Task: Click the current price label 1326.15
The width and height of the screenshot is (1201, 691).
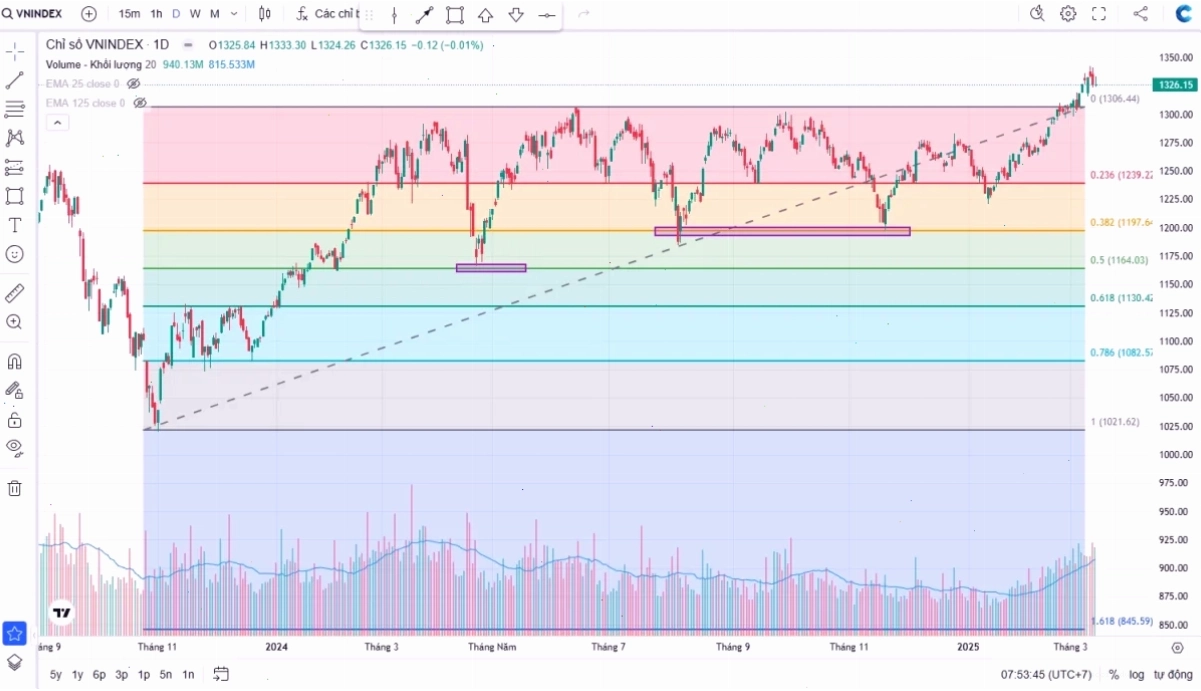Action: coord(1175,85)
